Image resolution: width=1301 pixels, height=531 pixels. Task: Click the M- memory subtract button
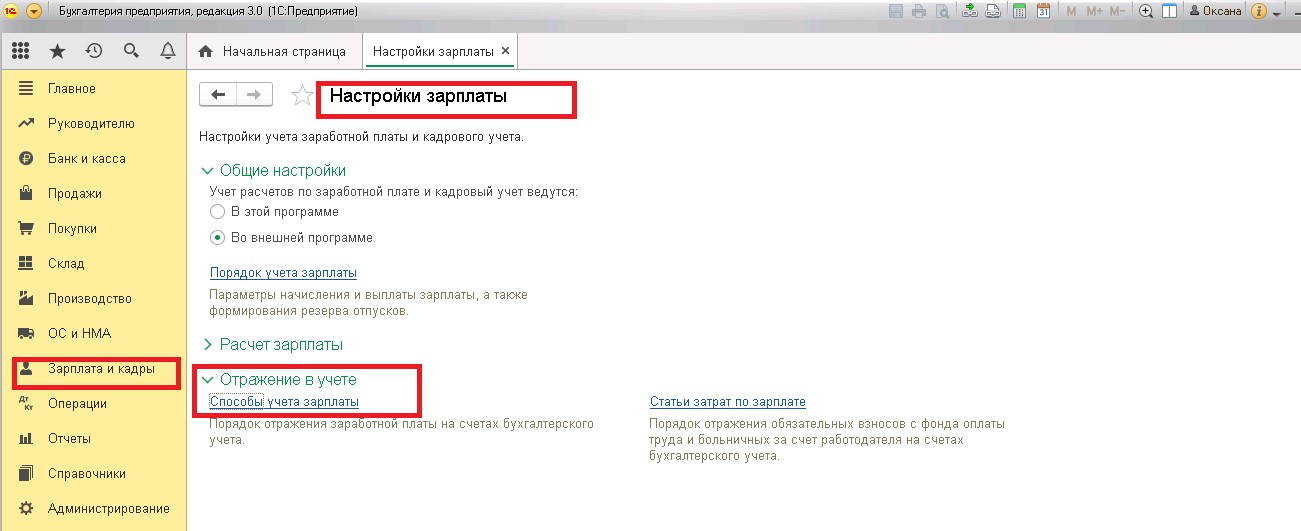click(x=1119, y=11)
